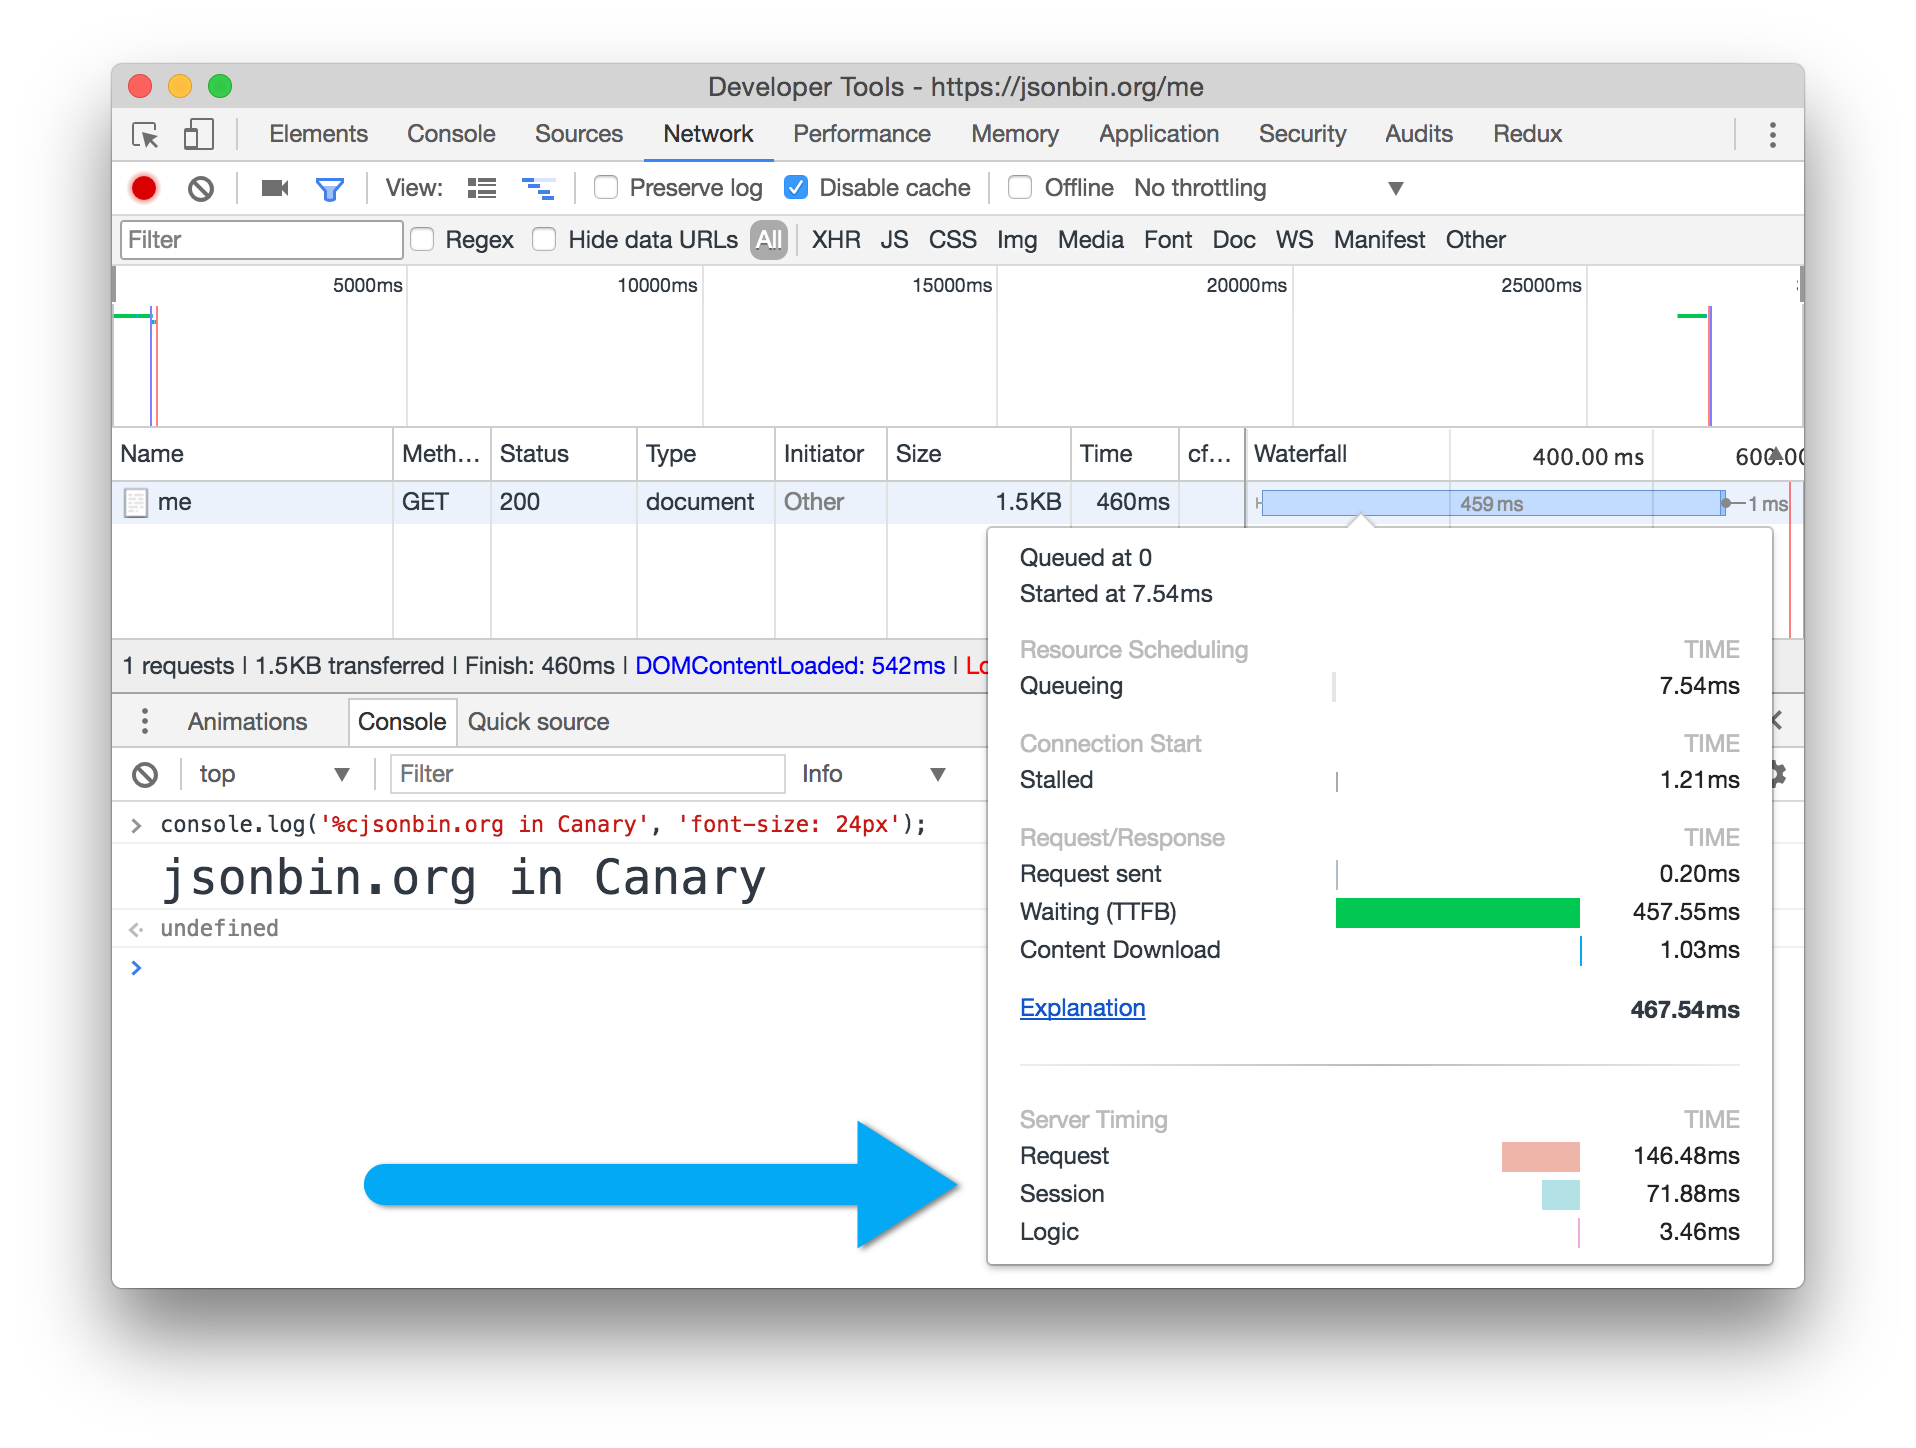Filter requests by Media
The height and width of the screenshot is (1448, 1916).
coord(1090,240)
